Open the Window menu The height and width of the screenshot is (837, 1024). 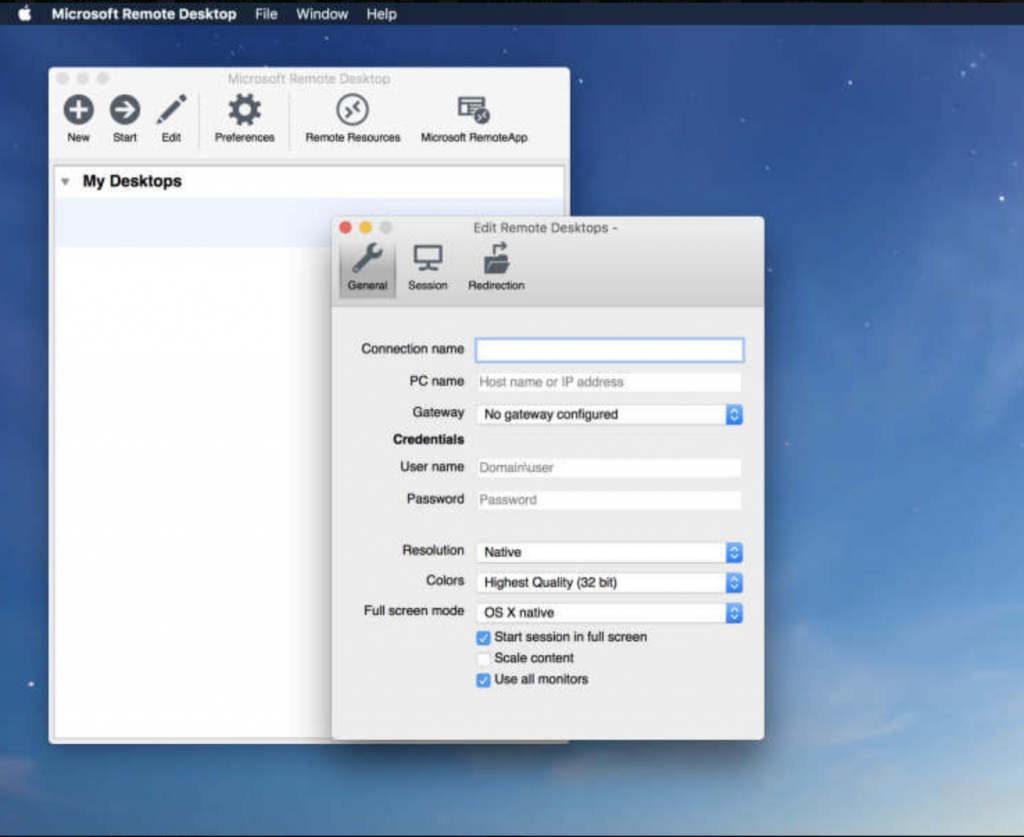322,14
